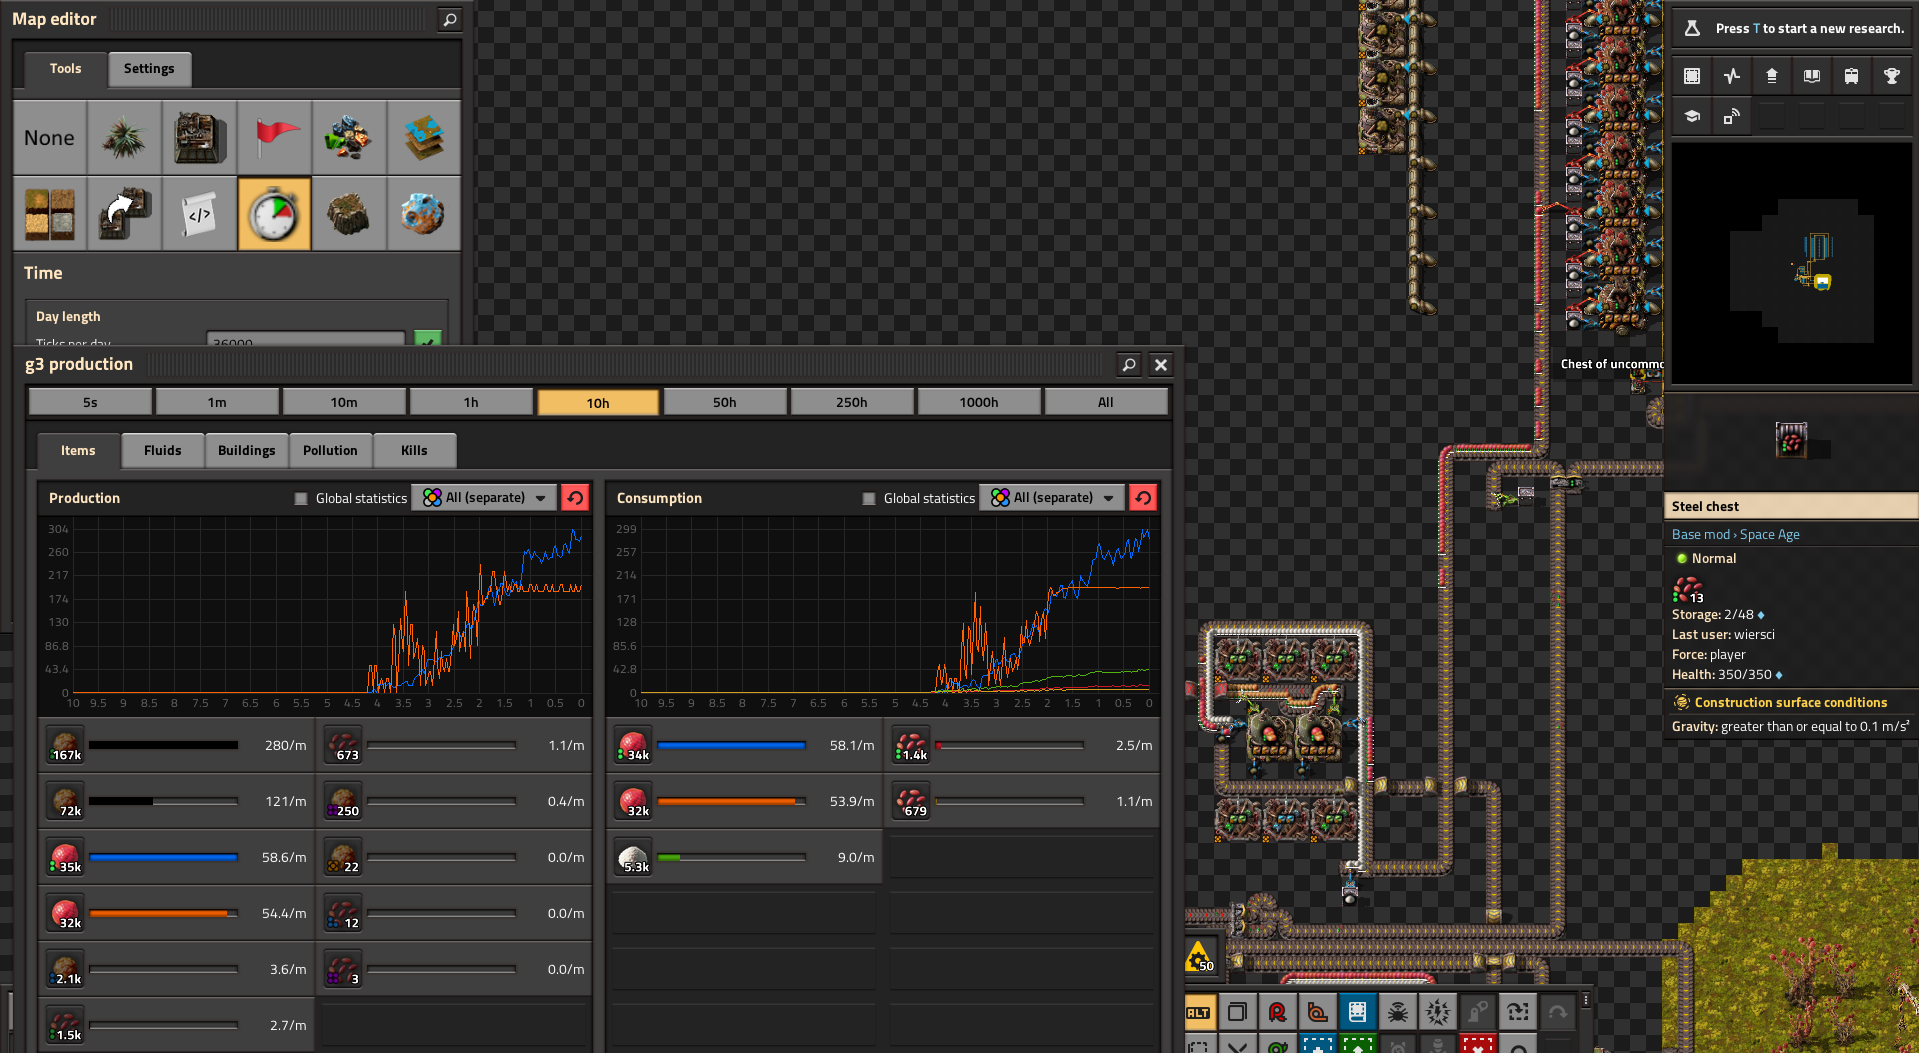Set time range to 5s
1919x1053 pixels.
click(x=90, y=402)
